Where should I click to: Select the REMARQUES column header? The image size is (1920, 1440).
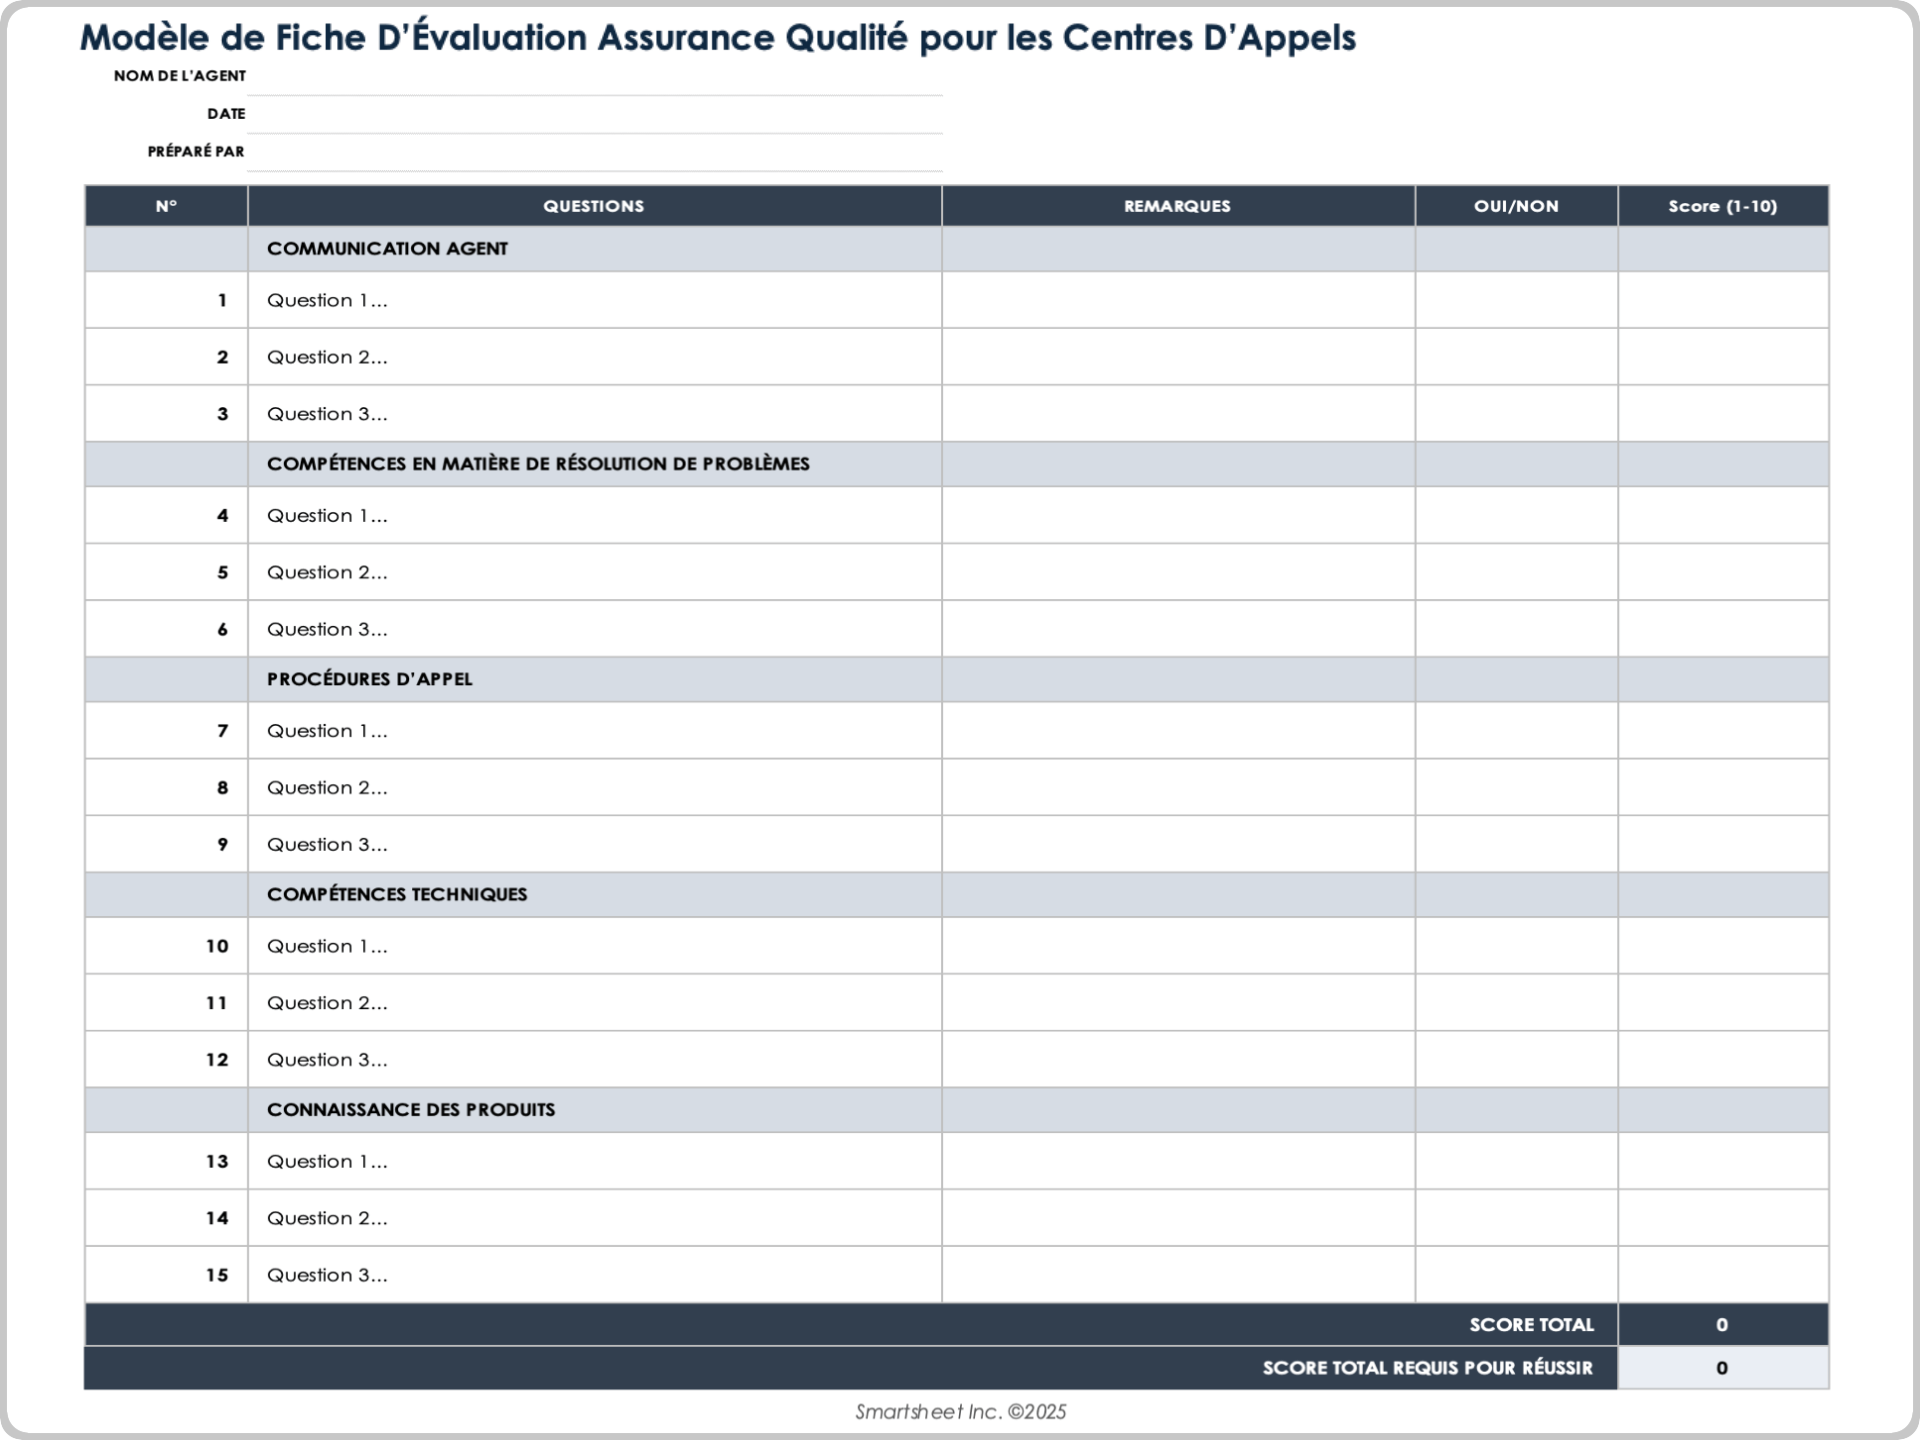(1176, 206)
